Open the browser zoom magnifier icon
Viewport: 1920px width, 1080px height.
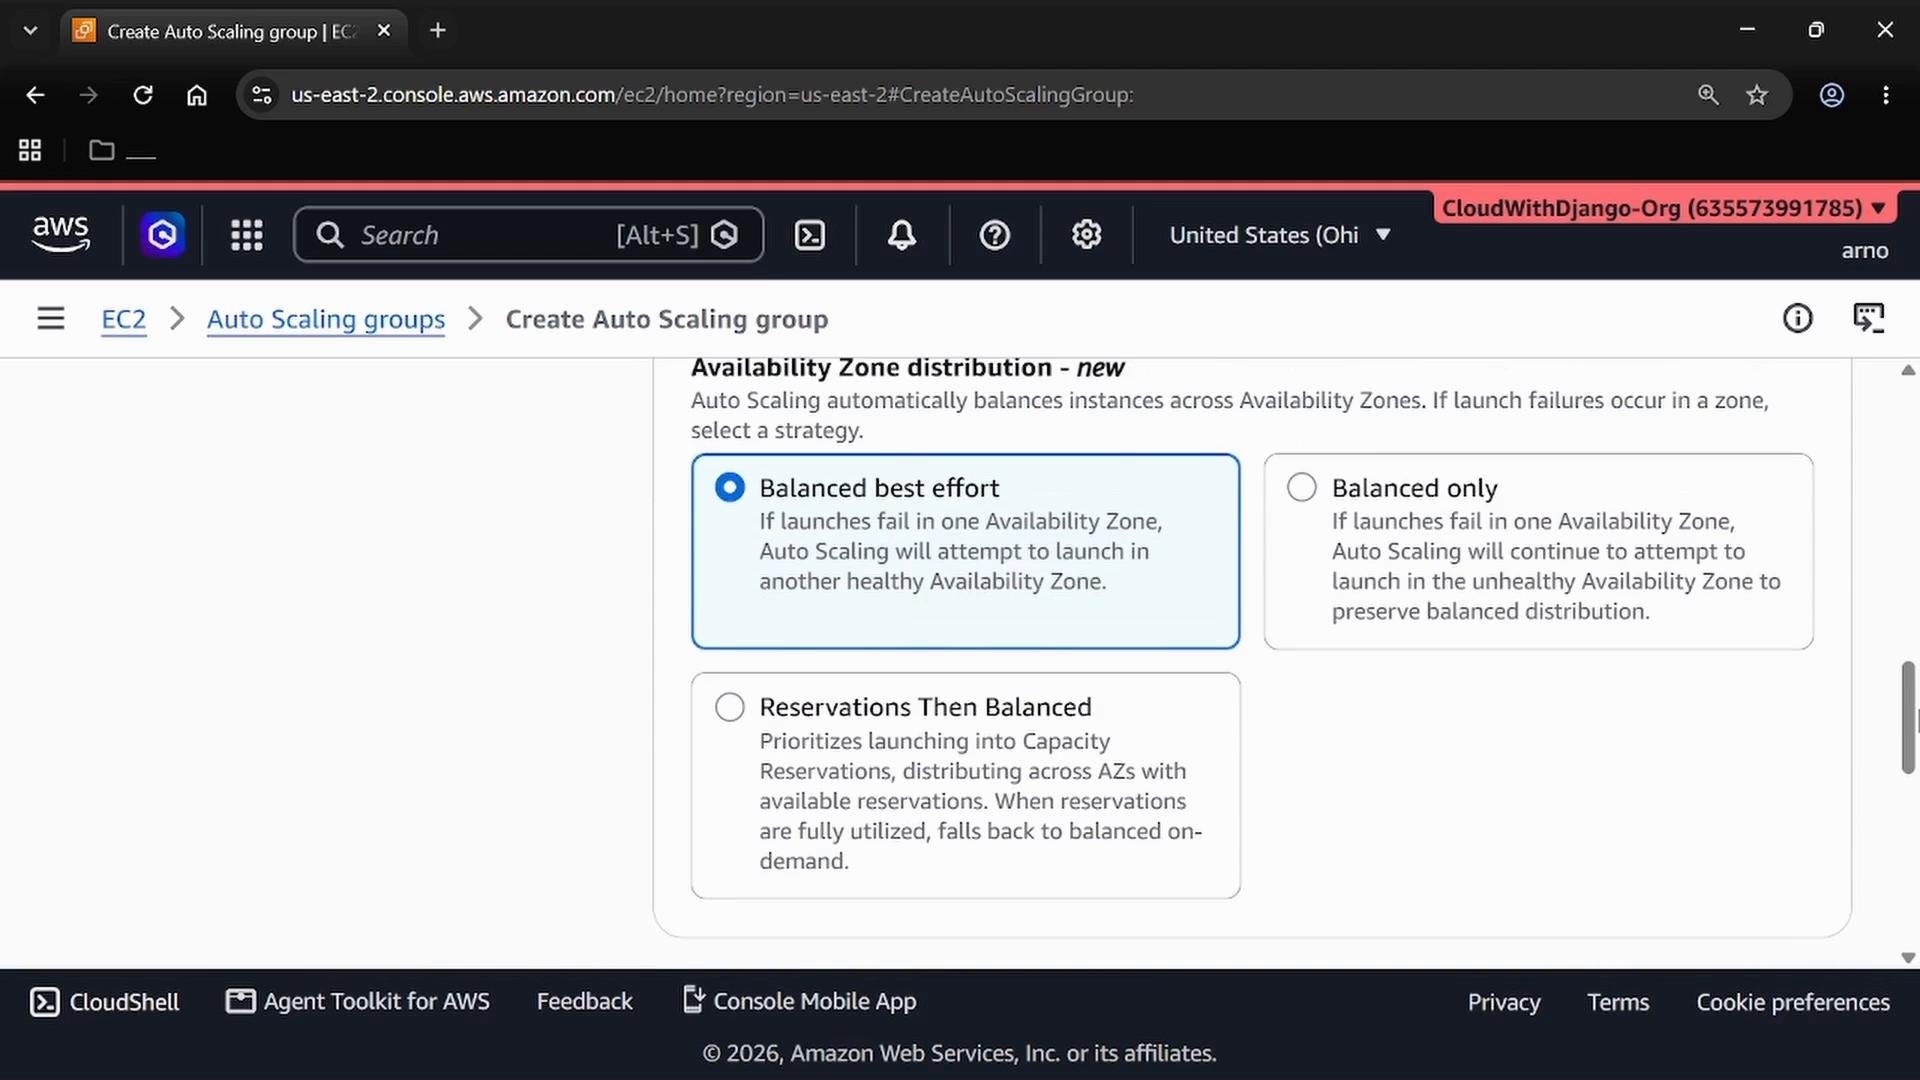coord(1708,95)
